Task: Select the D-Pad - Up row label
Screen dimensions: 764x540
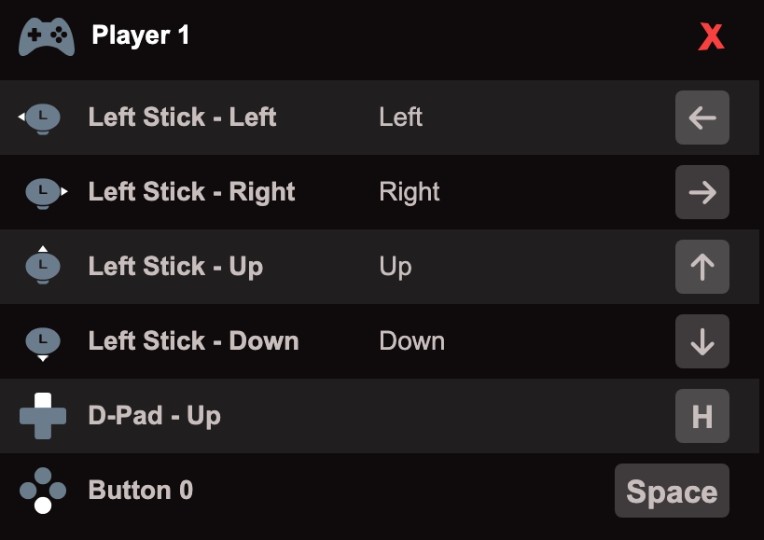Action: (154, 416)
